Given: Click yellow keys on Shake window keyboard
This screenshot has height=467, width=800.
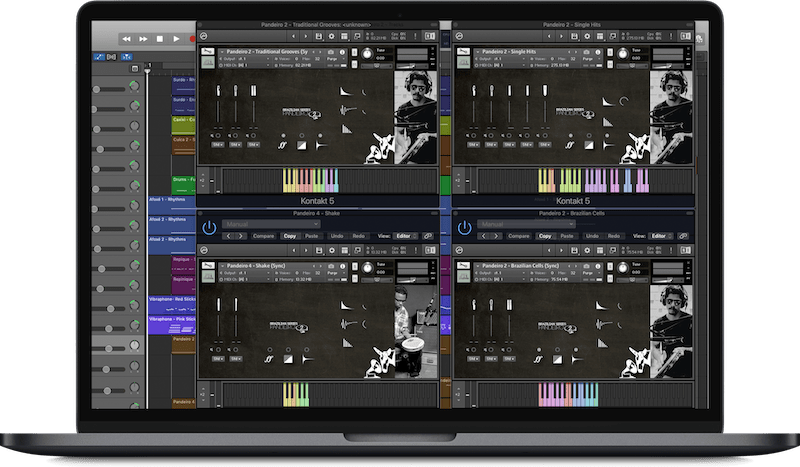Looking at the screenshot, I should [x=290, y=395].
